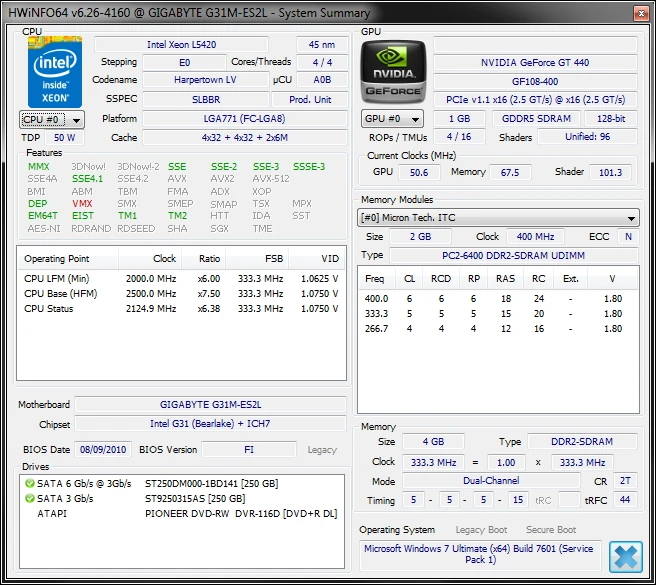Click the VMX feature flag in red
The width and height of the screenshot is (656, 585).
(x=82, y=204)
